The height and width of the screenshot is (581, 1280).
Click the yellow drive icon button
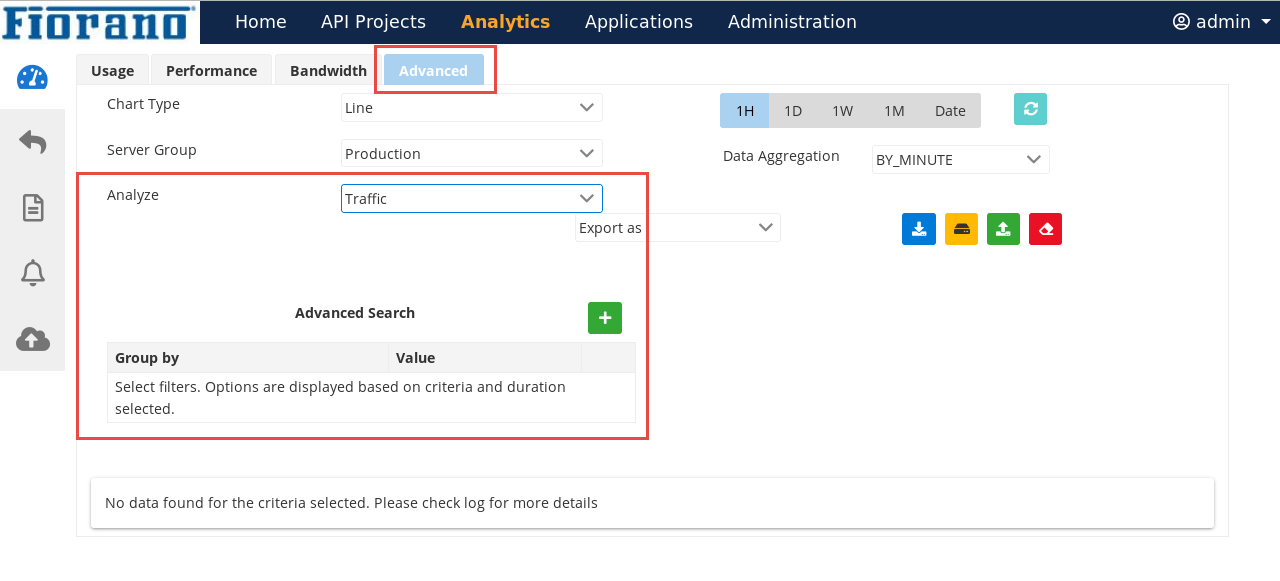pos(961,229)
